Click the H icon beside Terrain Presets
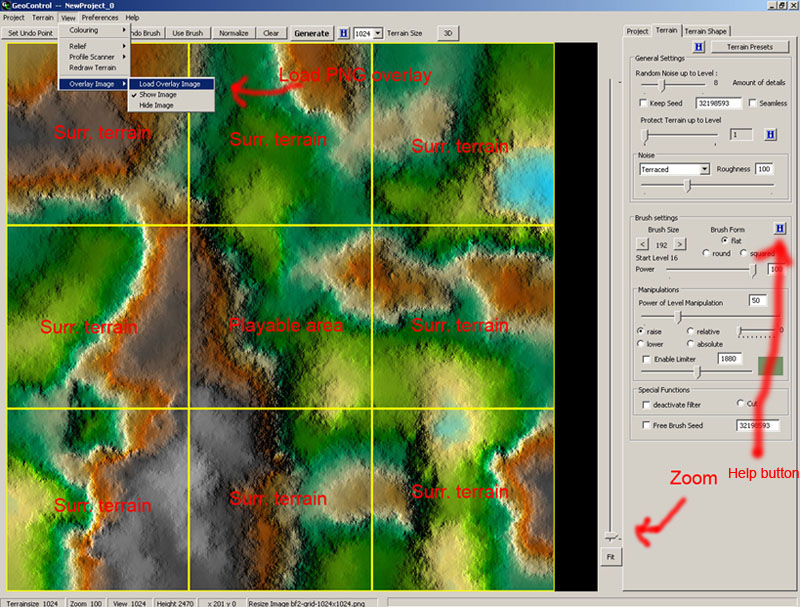The image size is (800, 607). 699,48
